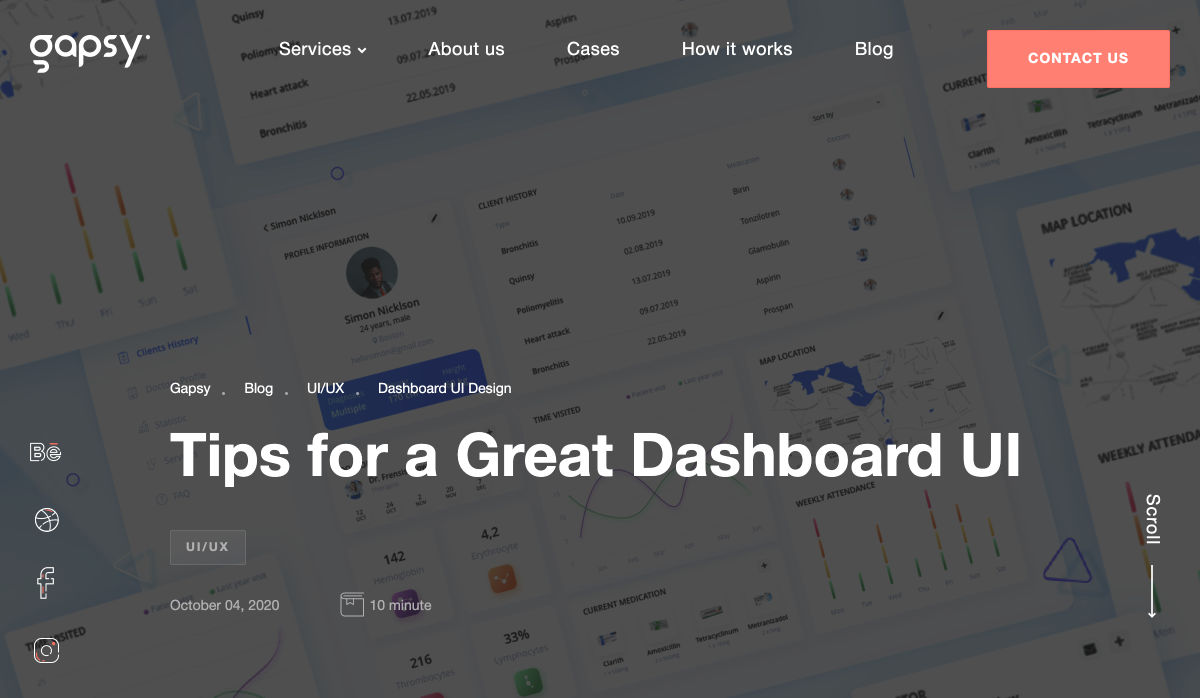Image resolution: width=1200 pixels, height=698 pixels.
Task: Open the Dribbble social icon
Action: (x=47, y=520)
